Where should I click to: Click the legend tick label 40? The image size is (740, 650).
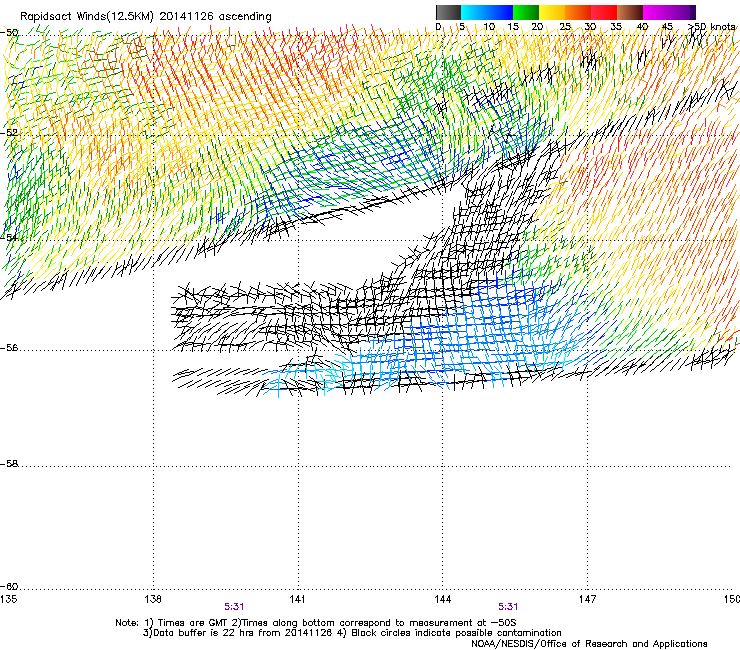tap(642, 26)
